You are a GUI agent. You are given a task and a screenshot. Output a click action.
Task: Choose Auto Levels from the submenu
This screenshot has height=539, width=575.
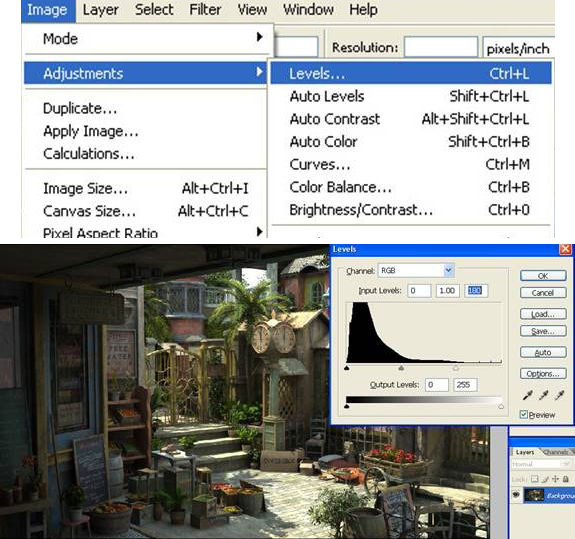411,96
